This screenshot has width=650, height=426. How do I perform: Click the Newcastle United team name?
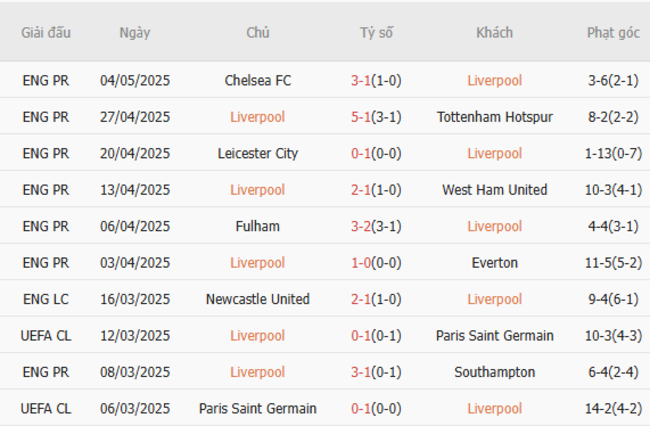coord(257,299)
